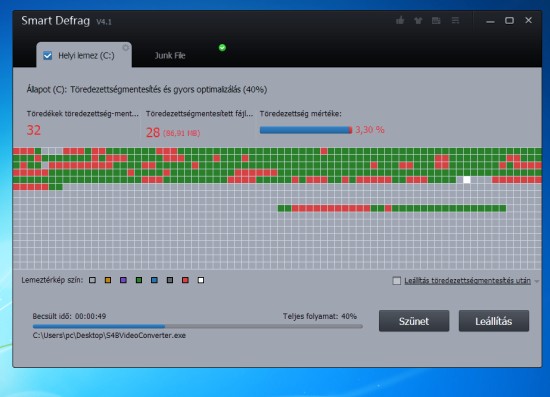This screenshot has width=550, height=397.
Task: Select the red disk map color
Action: 185,280
